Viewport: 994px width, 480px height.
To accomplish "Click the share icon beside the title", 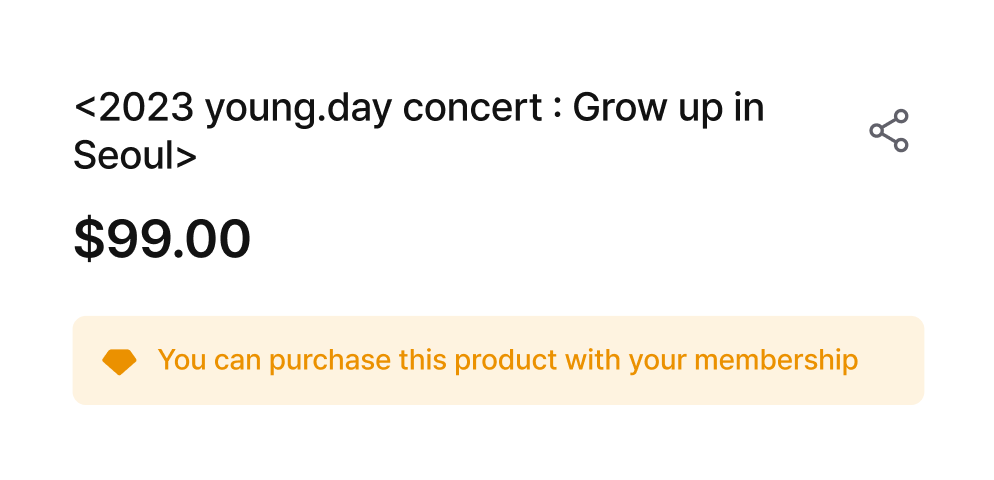I will (889, 131).
